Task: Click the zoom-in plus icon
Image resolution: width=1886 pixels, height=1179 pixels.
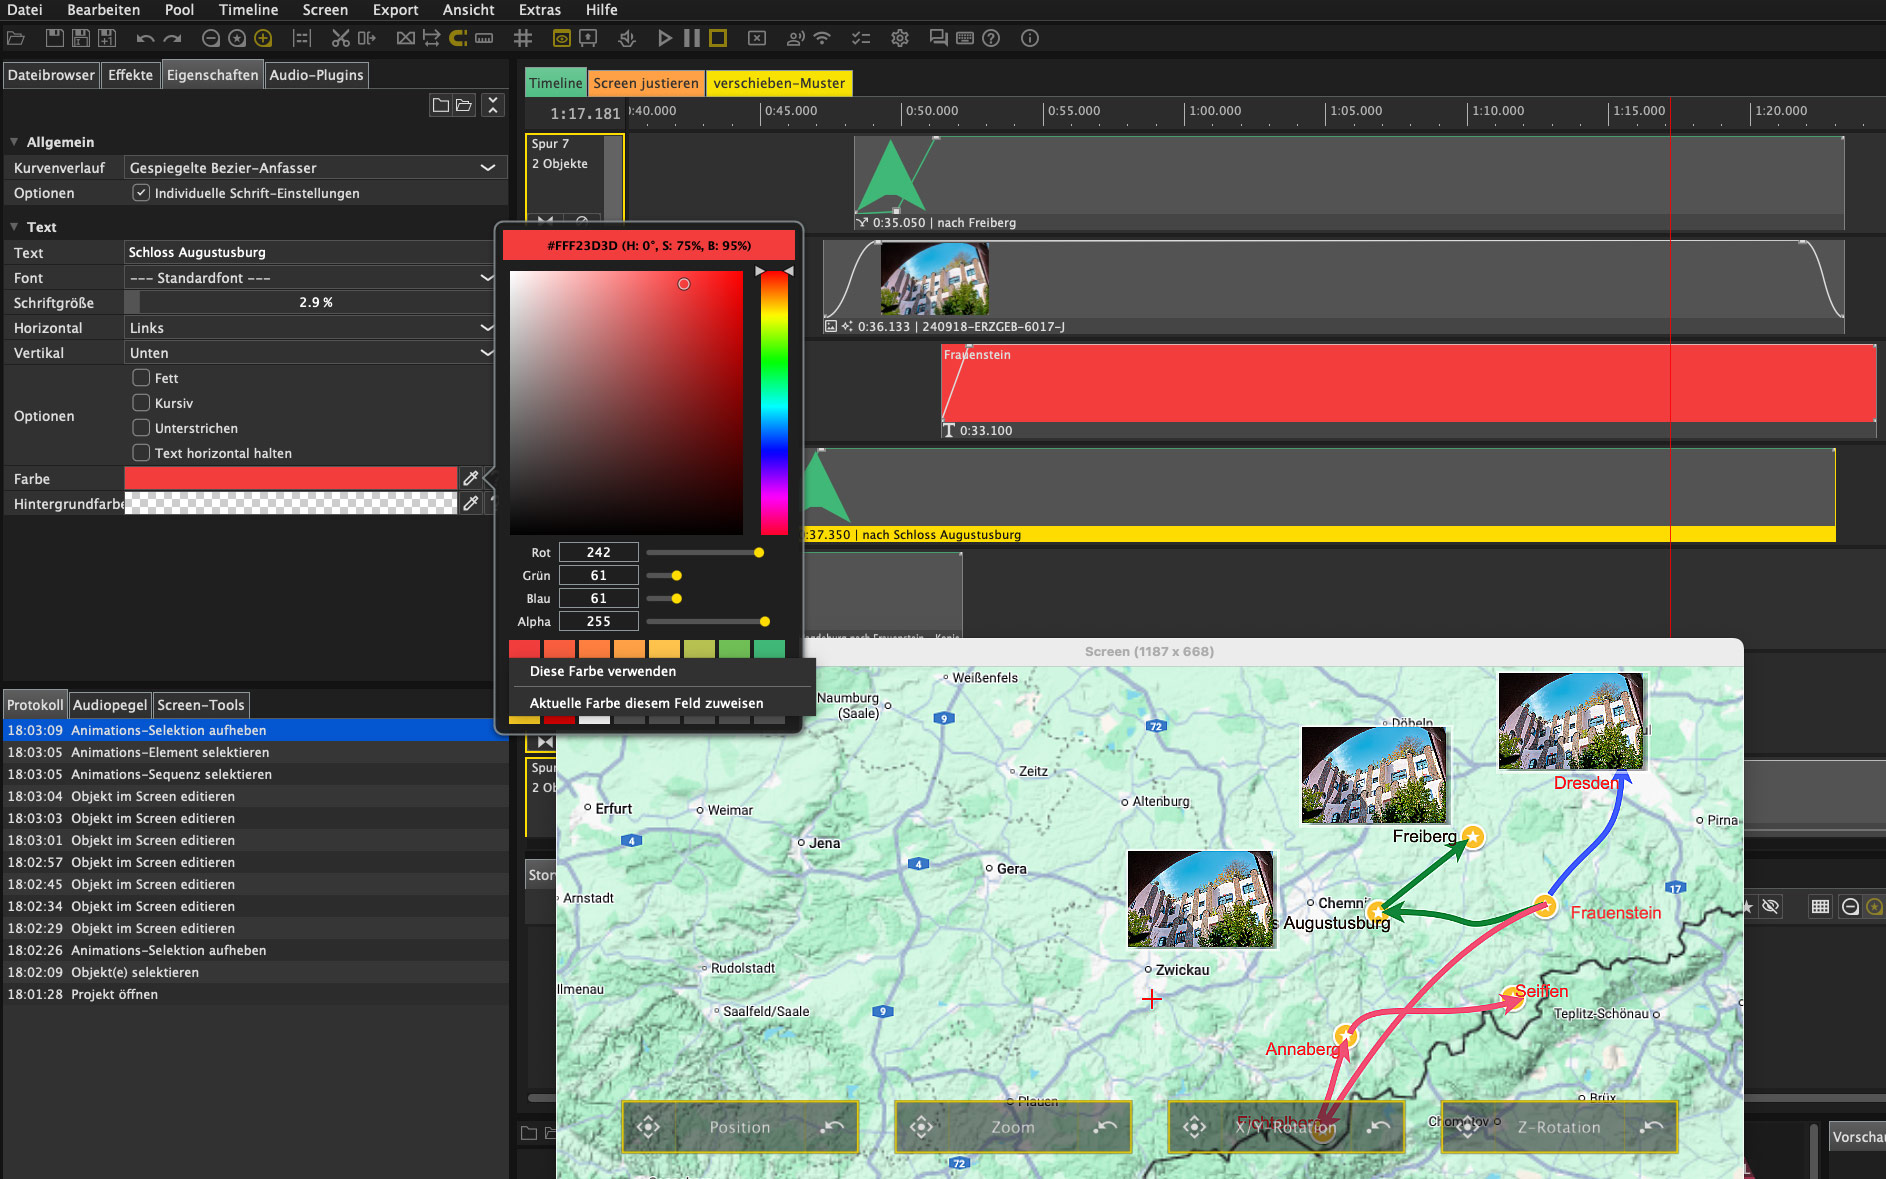Action: pos(263,38)
